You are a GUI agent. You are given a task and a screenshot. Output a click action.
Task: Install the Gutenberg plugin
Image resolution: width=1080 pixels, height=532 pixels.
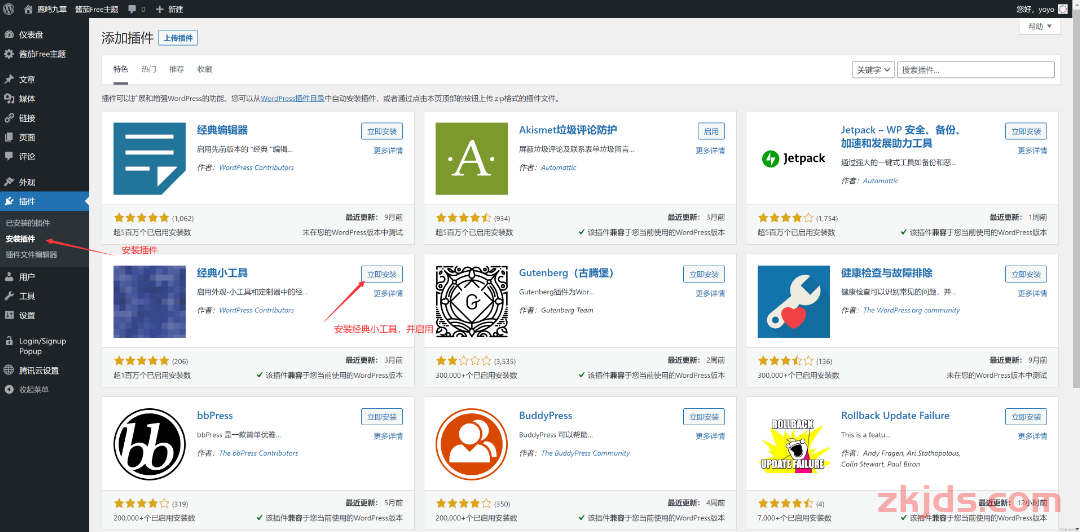click(704, 274)
